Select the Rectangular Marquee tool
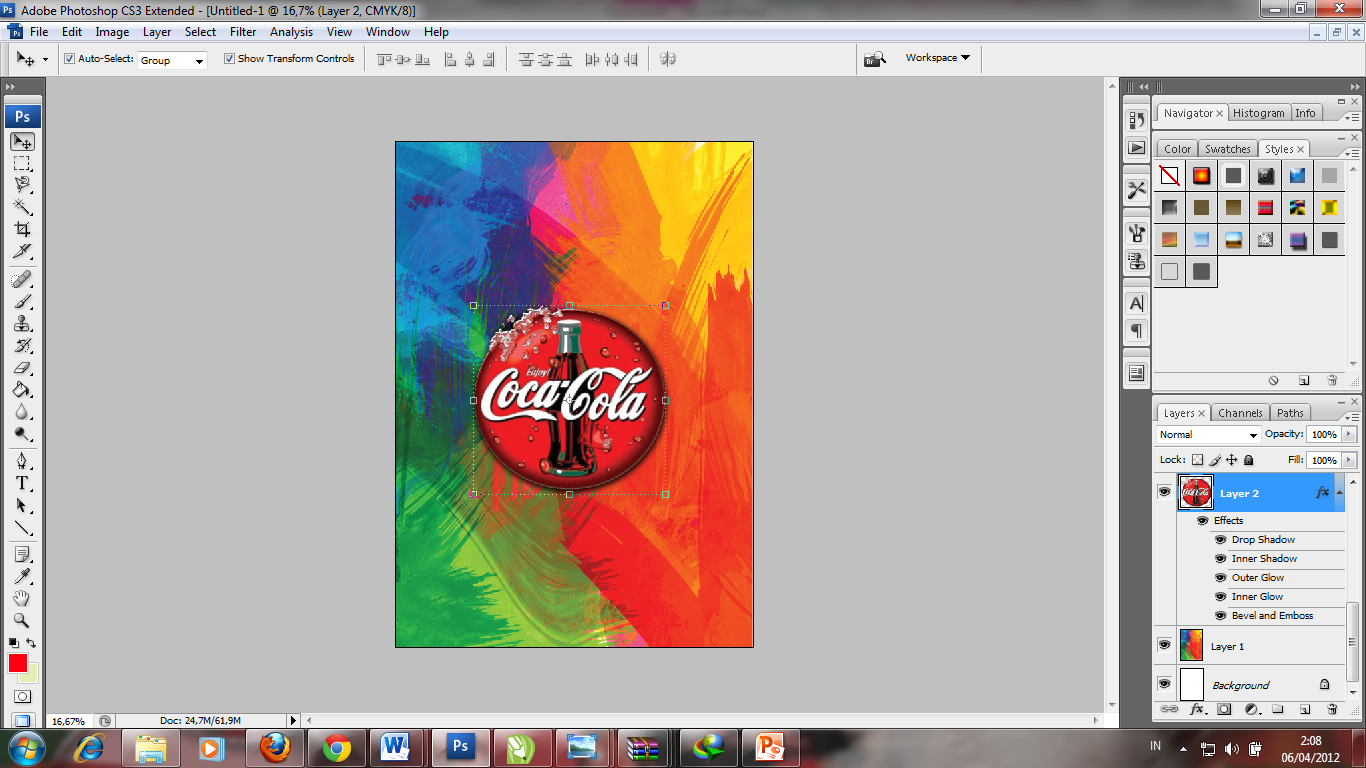The image size is (1366, 768). pos(22,163)
